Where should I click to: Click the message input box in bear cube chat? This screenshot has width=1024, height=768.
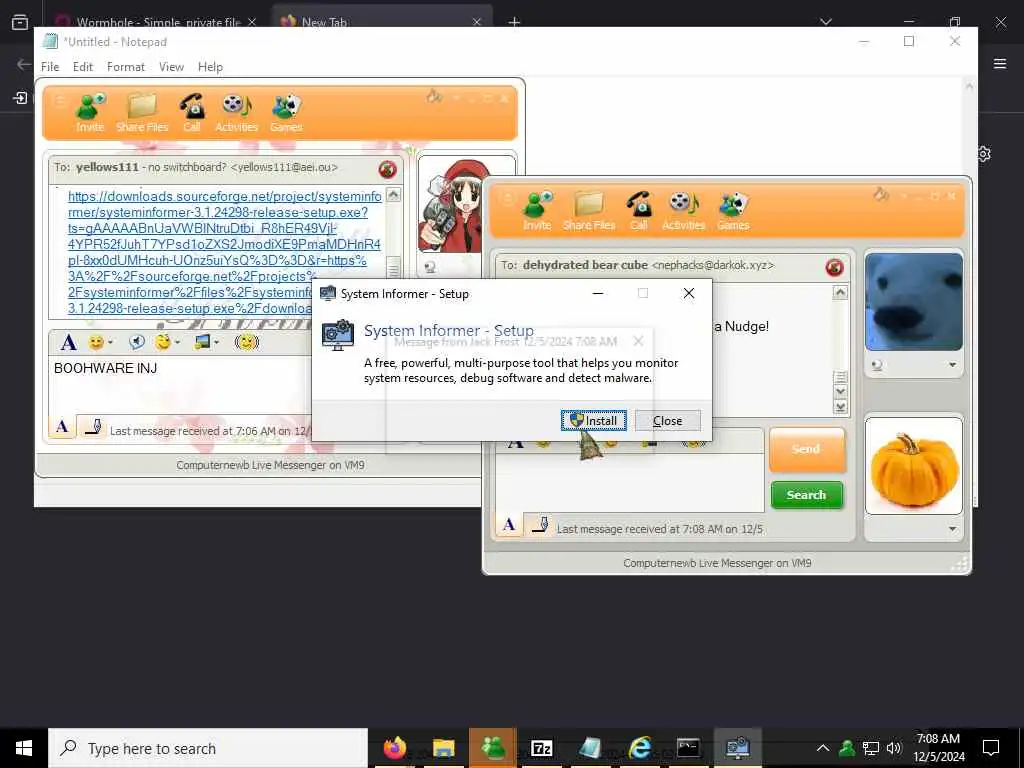click(x=629, y=483)
